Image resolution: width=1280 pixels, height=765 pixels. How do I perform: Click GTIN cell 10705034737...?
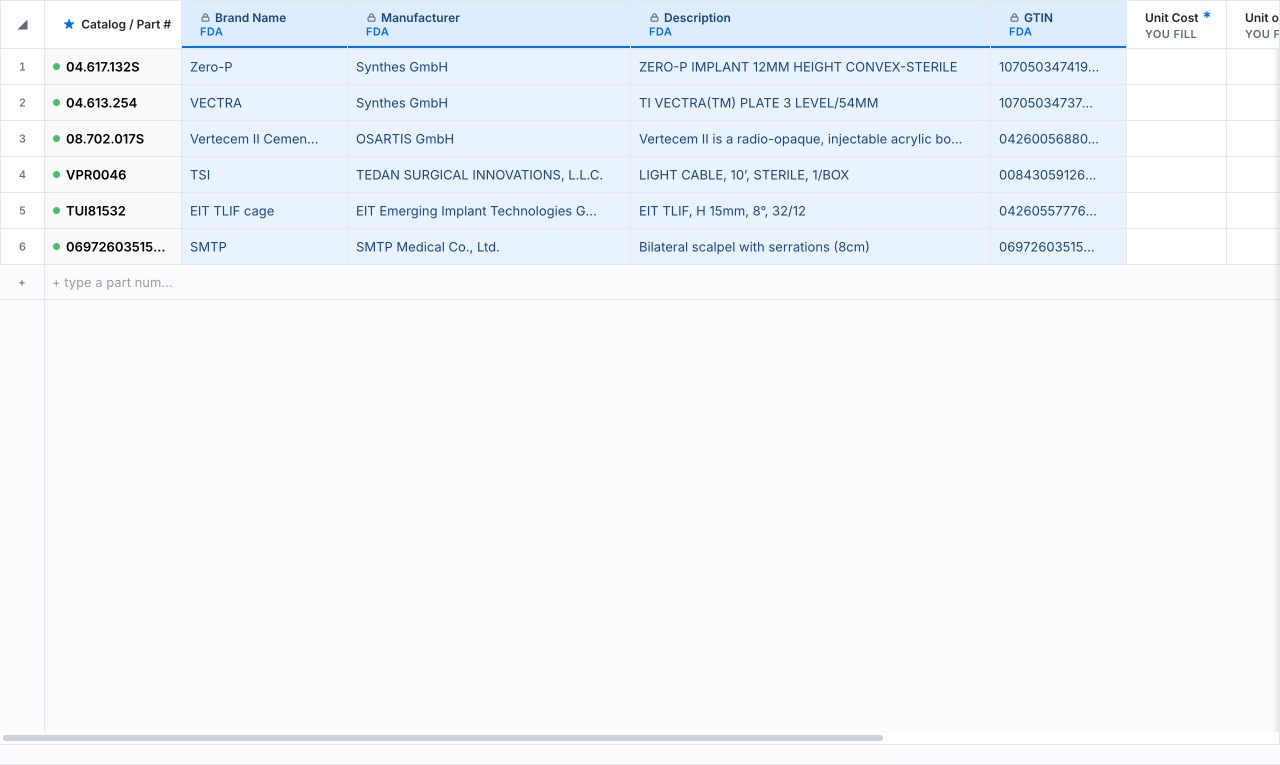(x=1058, y=103)
